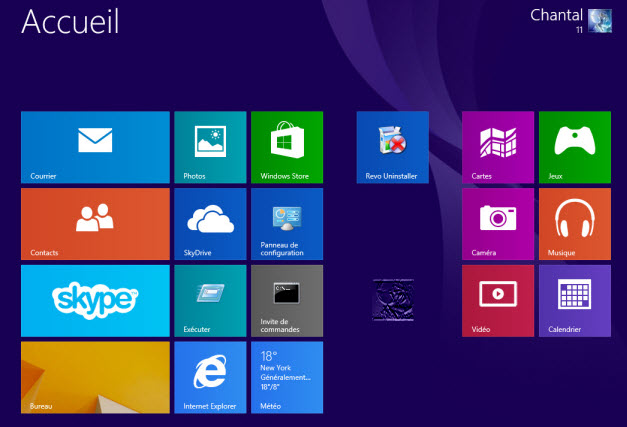Open Panneau de configuration tile
The width and height of the screenshot is (627, 427).
(x=286, y=224)
